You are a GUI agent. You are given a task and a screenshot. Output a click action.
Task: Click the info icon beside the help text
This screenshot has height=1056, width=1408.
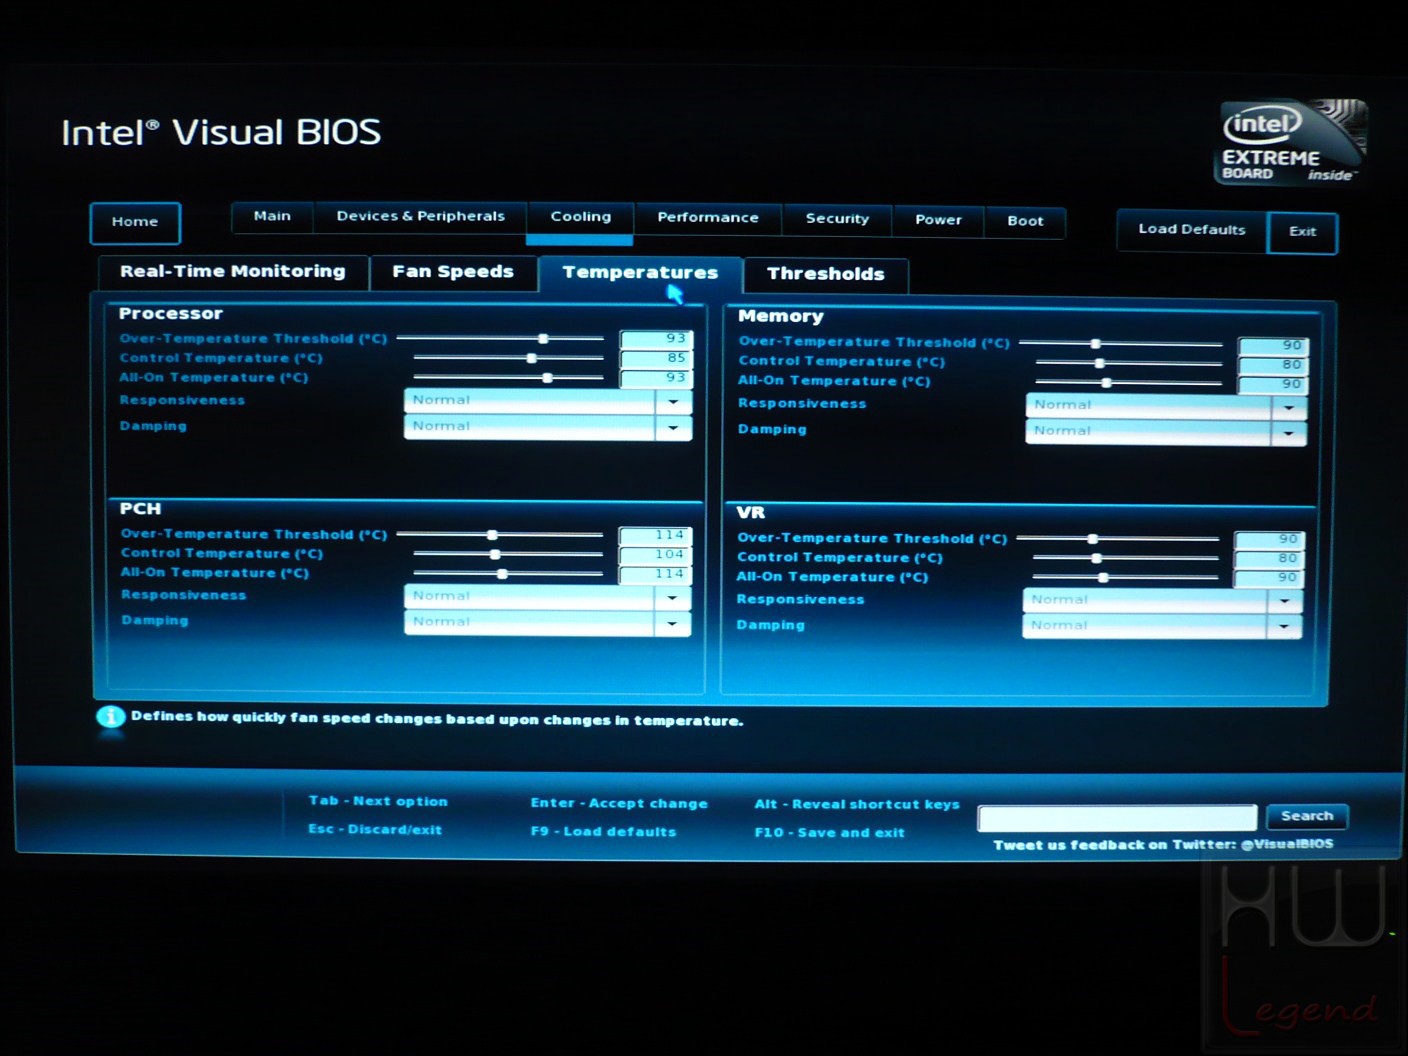coord(110,717)
